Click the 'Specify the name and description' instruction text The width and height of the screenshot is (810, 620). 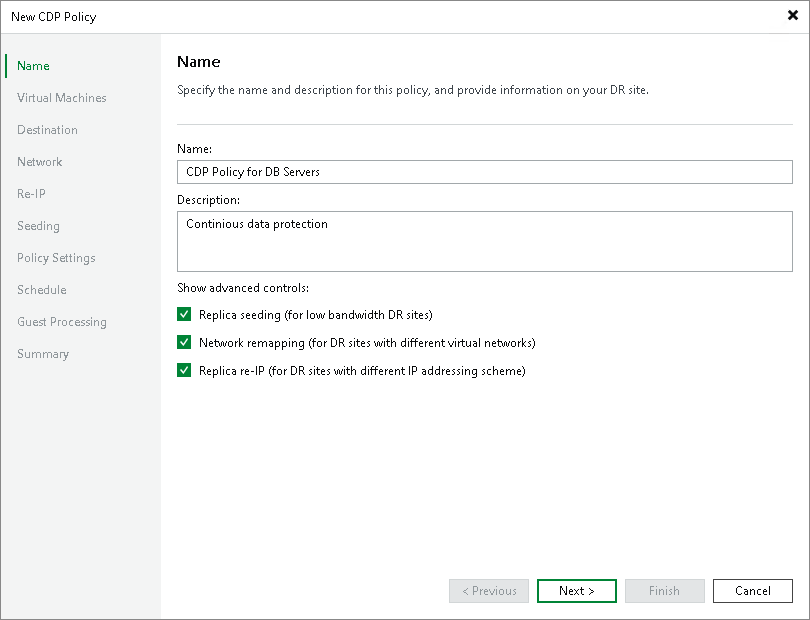pos(413,90)
